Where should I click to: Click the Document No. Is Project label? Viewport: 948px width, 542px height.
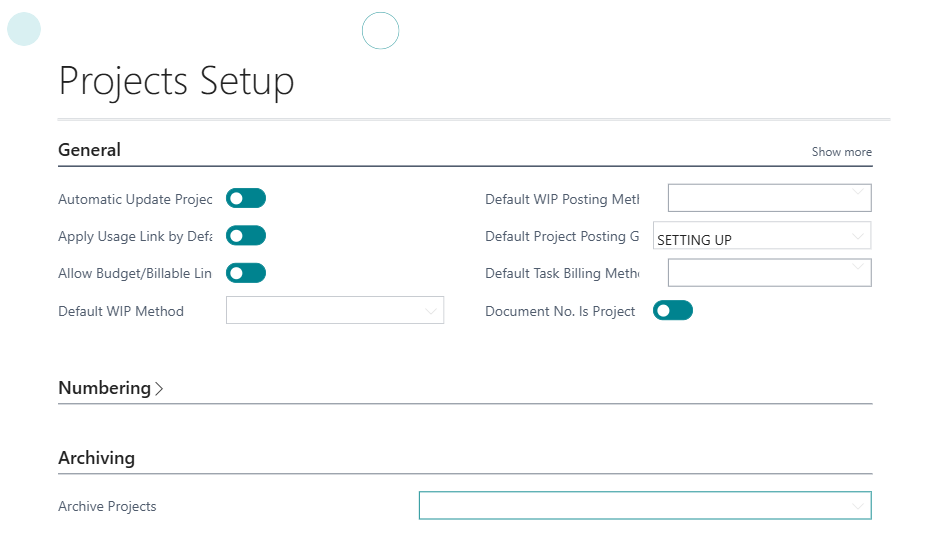[x=560, y=311]
